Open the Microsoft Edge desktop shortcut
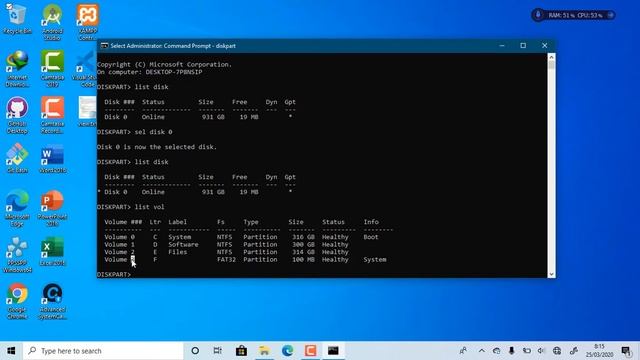This screenshot has height=360, width=640. [17, 208]
